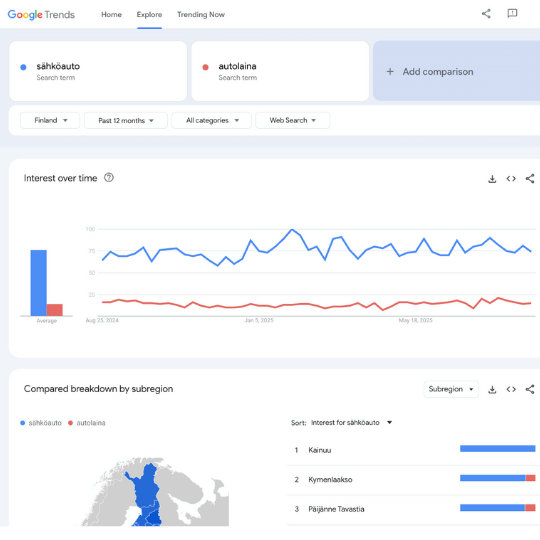The width and height of the screenshot is (540, 540).
Task: Share the Interest over time chart
Action: pos(530,178)
